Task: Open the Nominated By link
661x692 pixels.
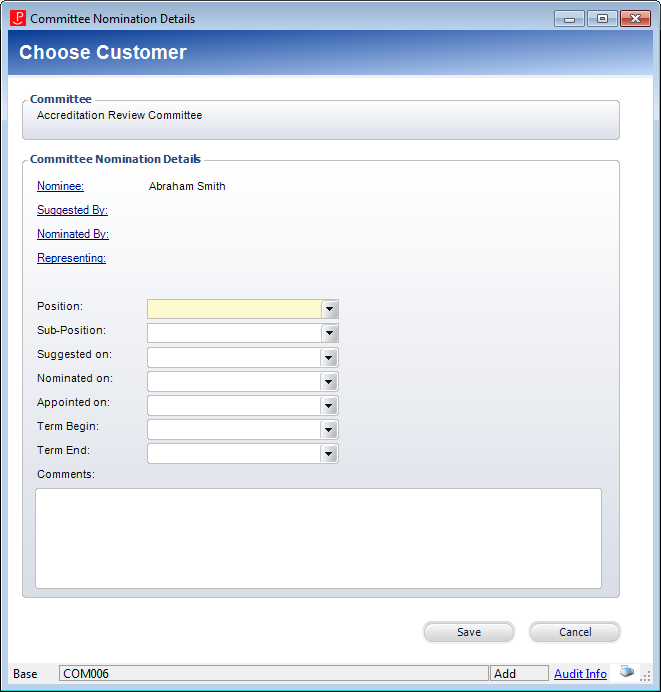Action: coord(73,234)
